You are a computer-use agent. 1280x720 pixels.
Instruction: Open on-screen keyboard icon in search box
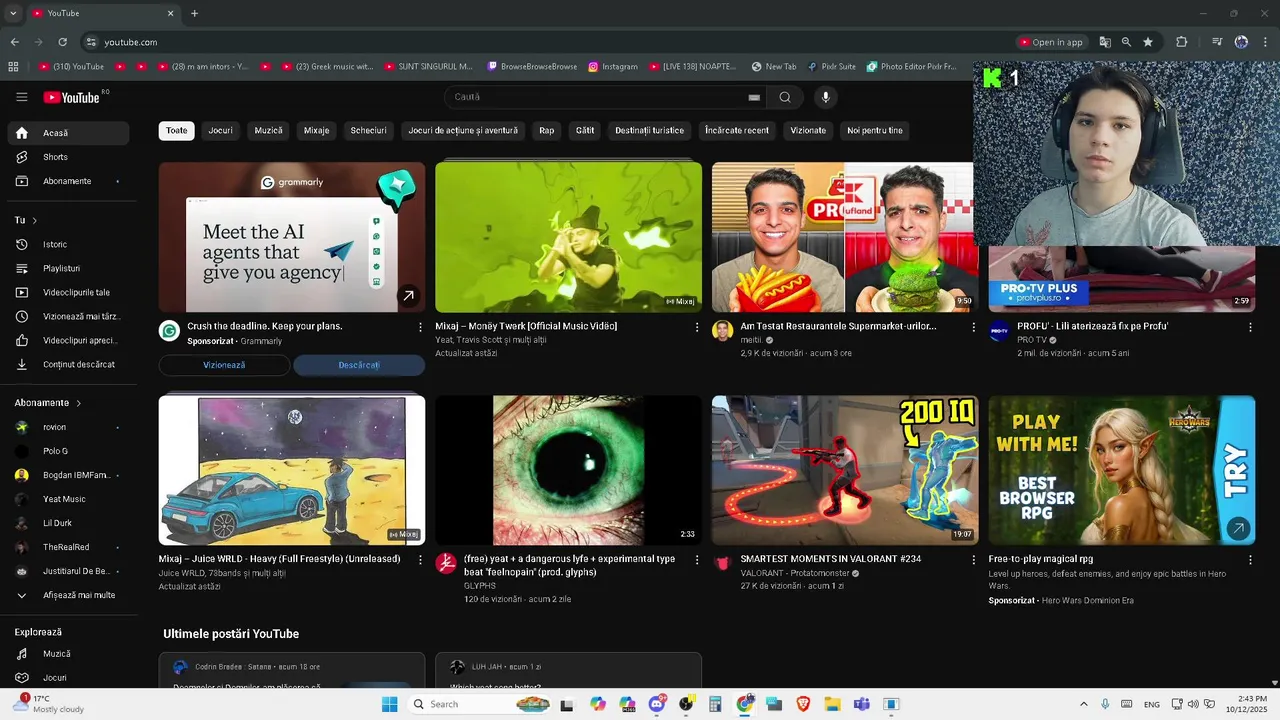754,97
